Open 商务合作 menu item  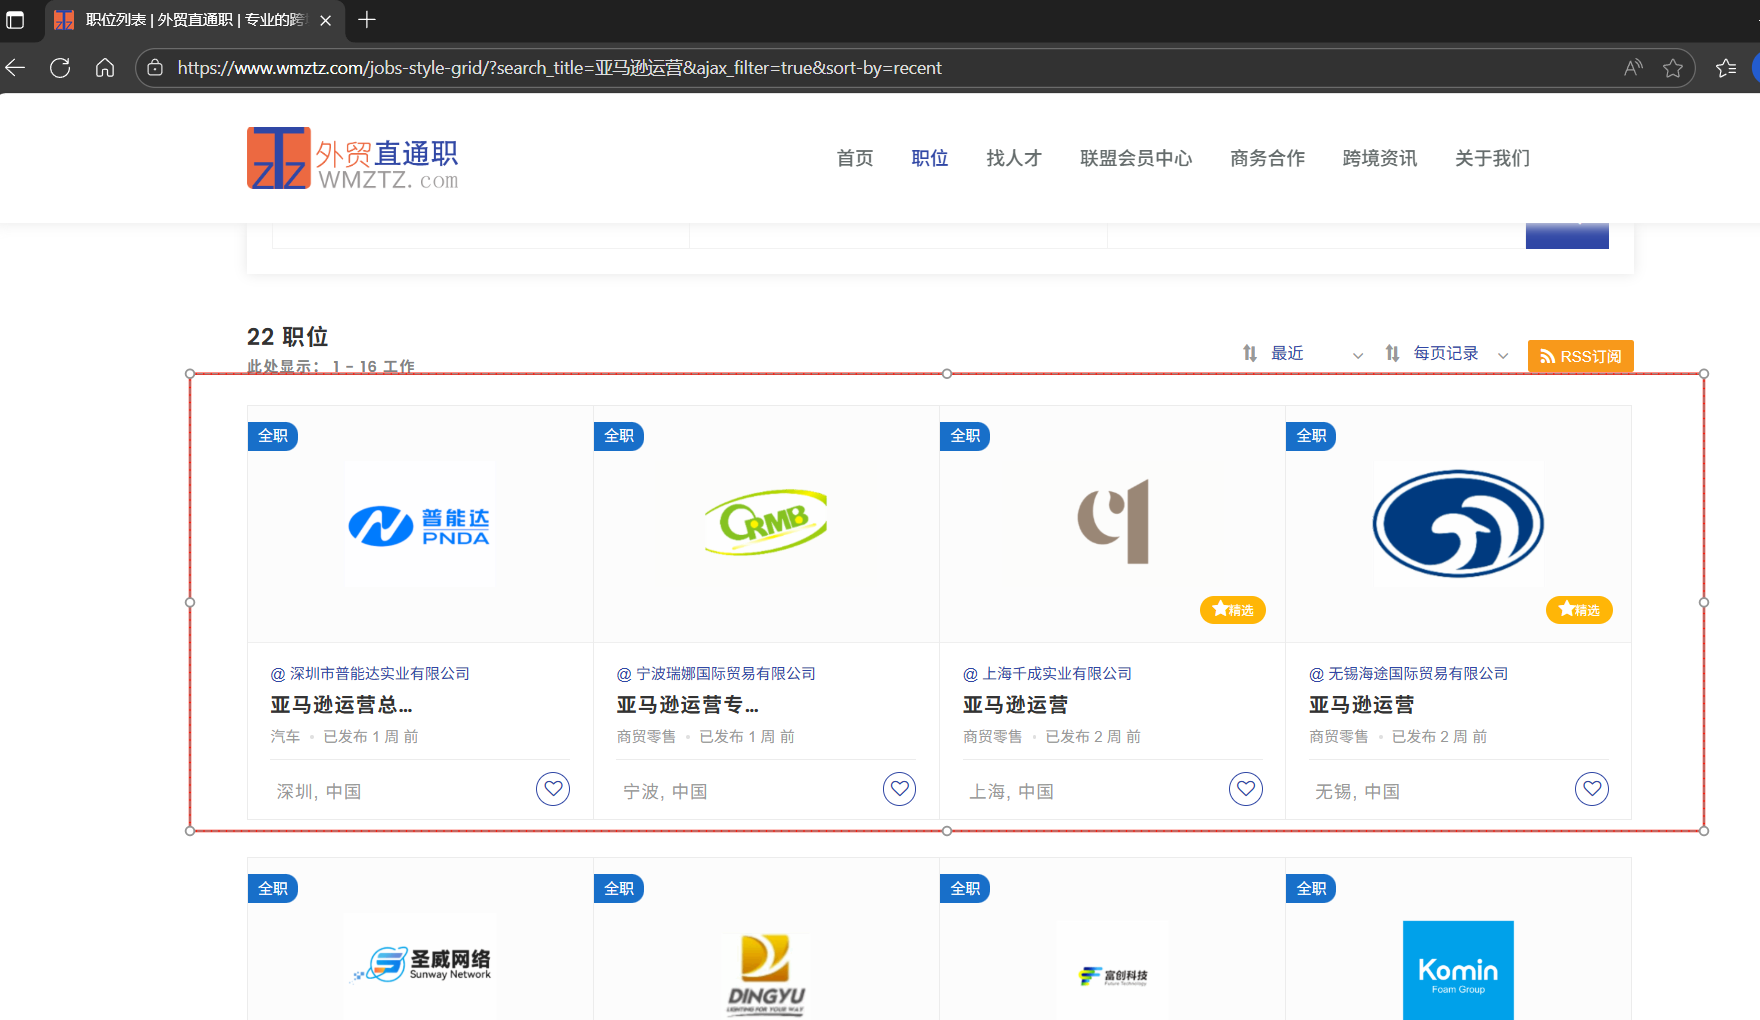click(x=1268, y=158)
